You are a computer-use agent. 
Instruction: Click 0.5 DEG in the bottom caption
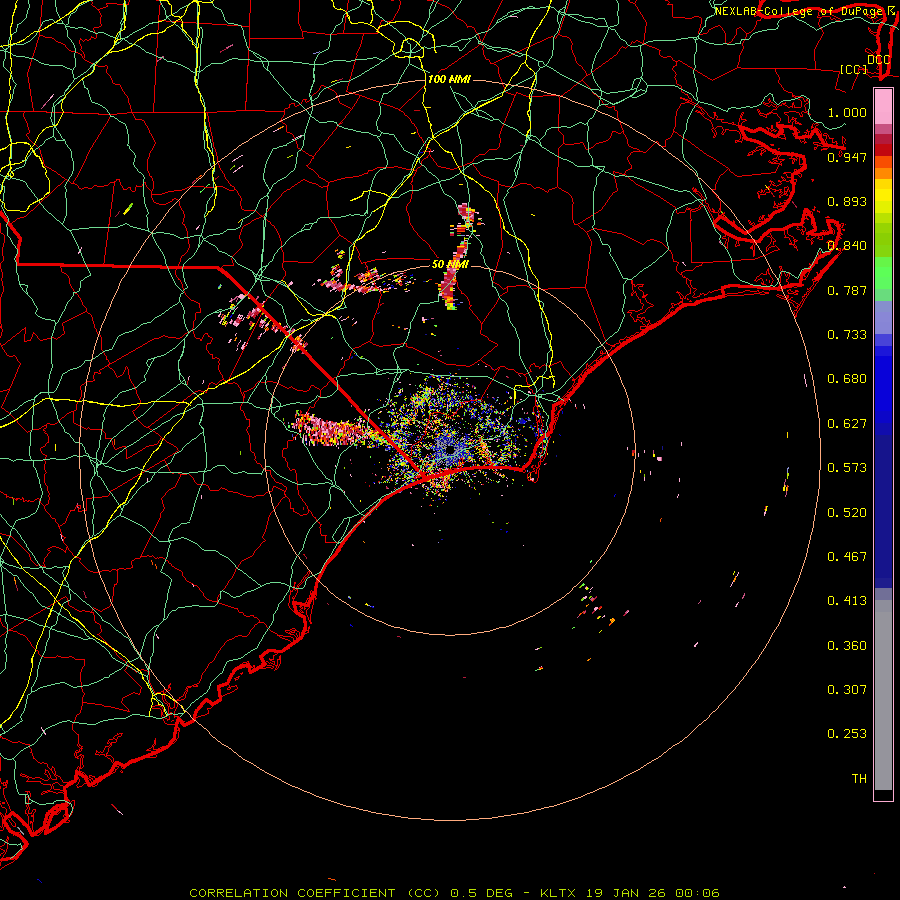481,893
